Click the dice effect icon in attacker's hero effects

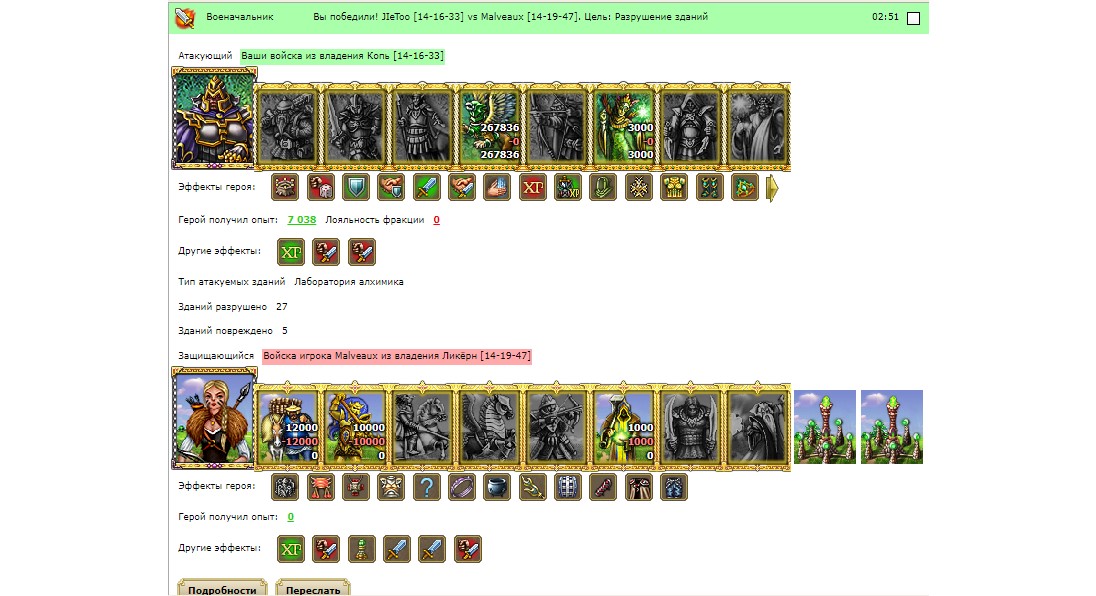[320, 187]
